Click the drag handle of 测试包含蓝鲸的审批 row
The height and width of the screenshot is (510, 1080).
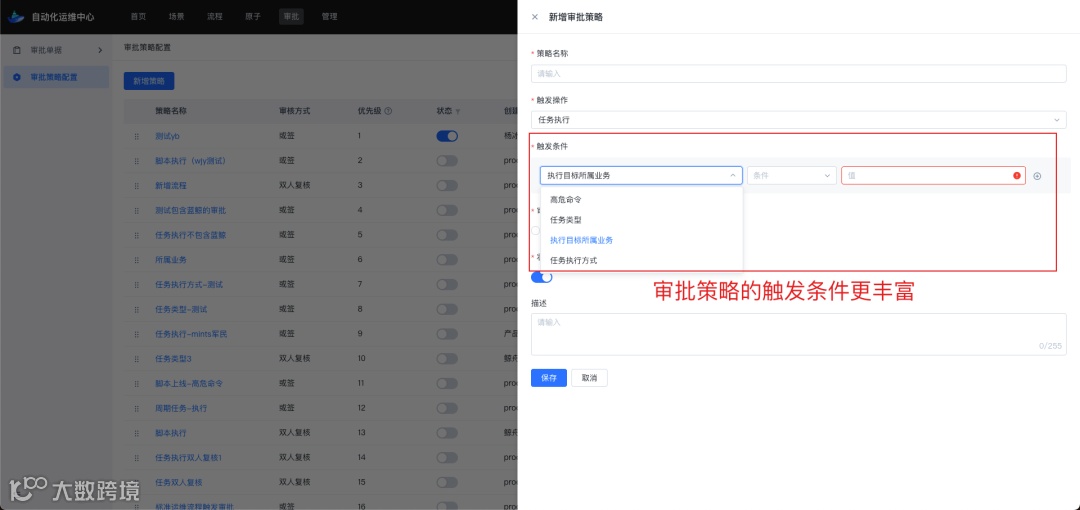[136, 211]
